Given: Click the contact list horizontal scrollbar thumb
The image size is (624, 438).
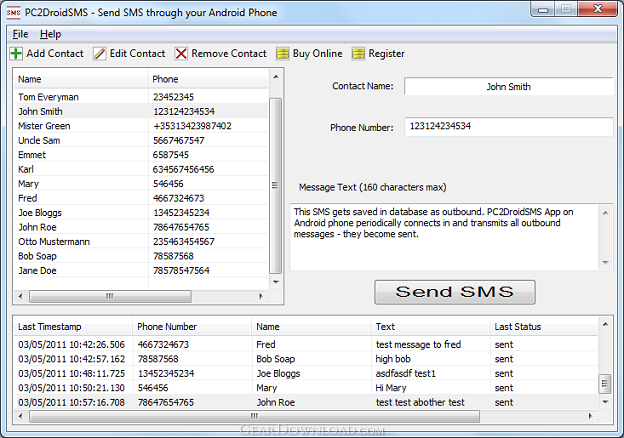Looking at the screenshot, I should (x=110, y=296).
